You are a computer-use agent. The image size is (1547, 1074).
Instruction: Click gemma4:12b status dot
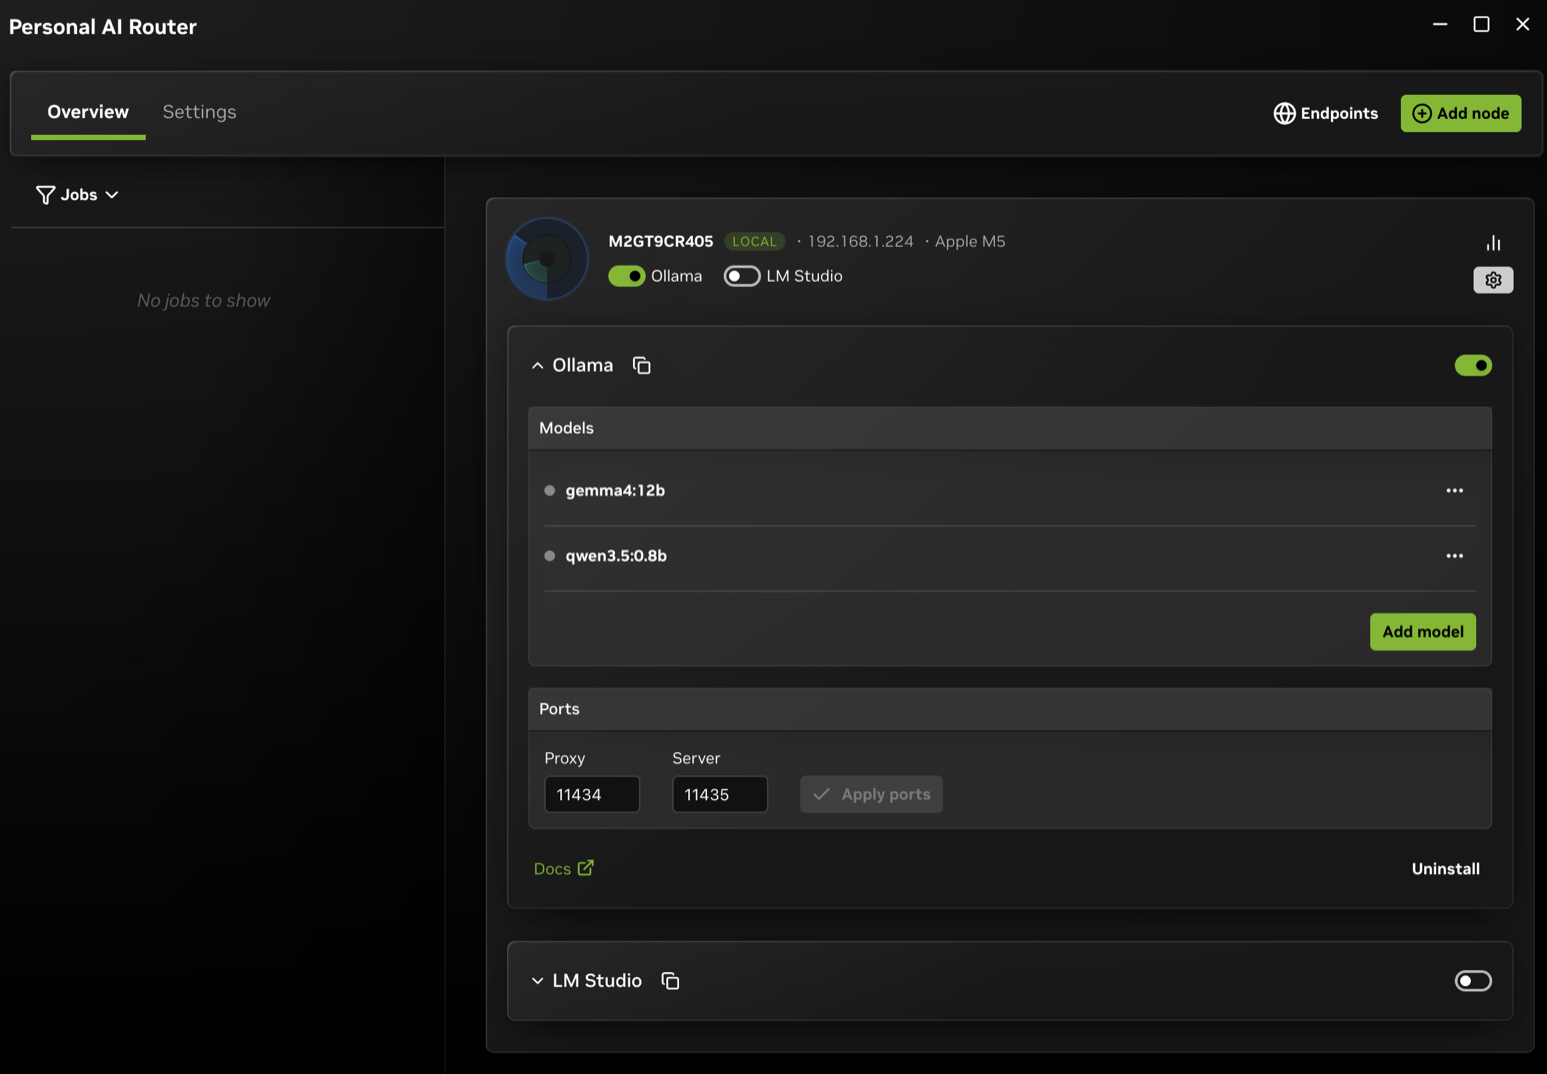[549, 491]
